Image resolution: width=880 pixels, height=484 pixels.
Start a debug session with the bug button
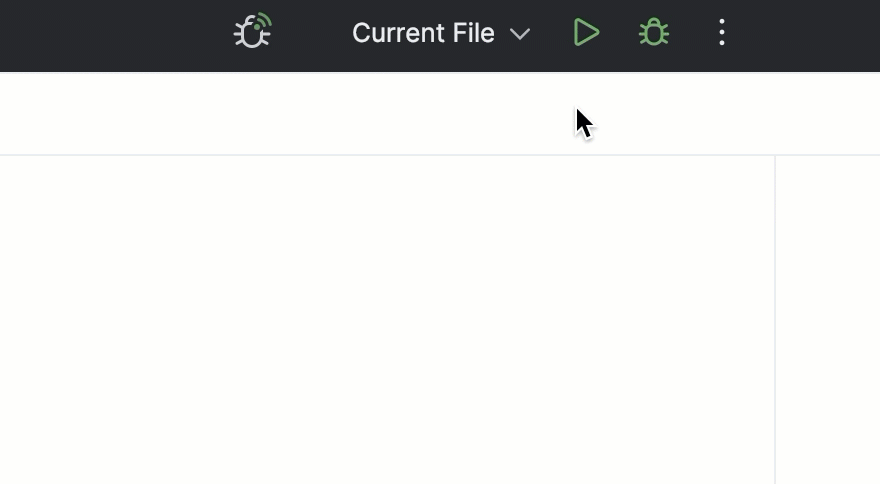pyautogui.click(x=654, y=32)
